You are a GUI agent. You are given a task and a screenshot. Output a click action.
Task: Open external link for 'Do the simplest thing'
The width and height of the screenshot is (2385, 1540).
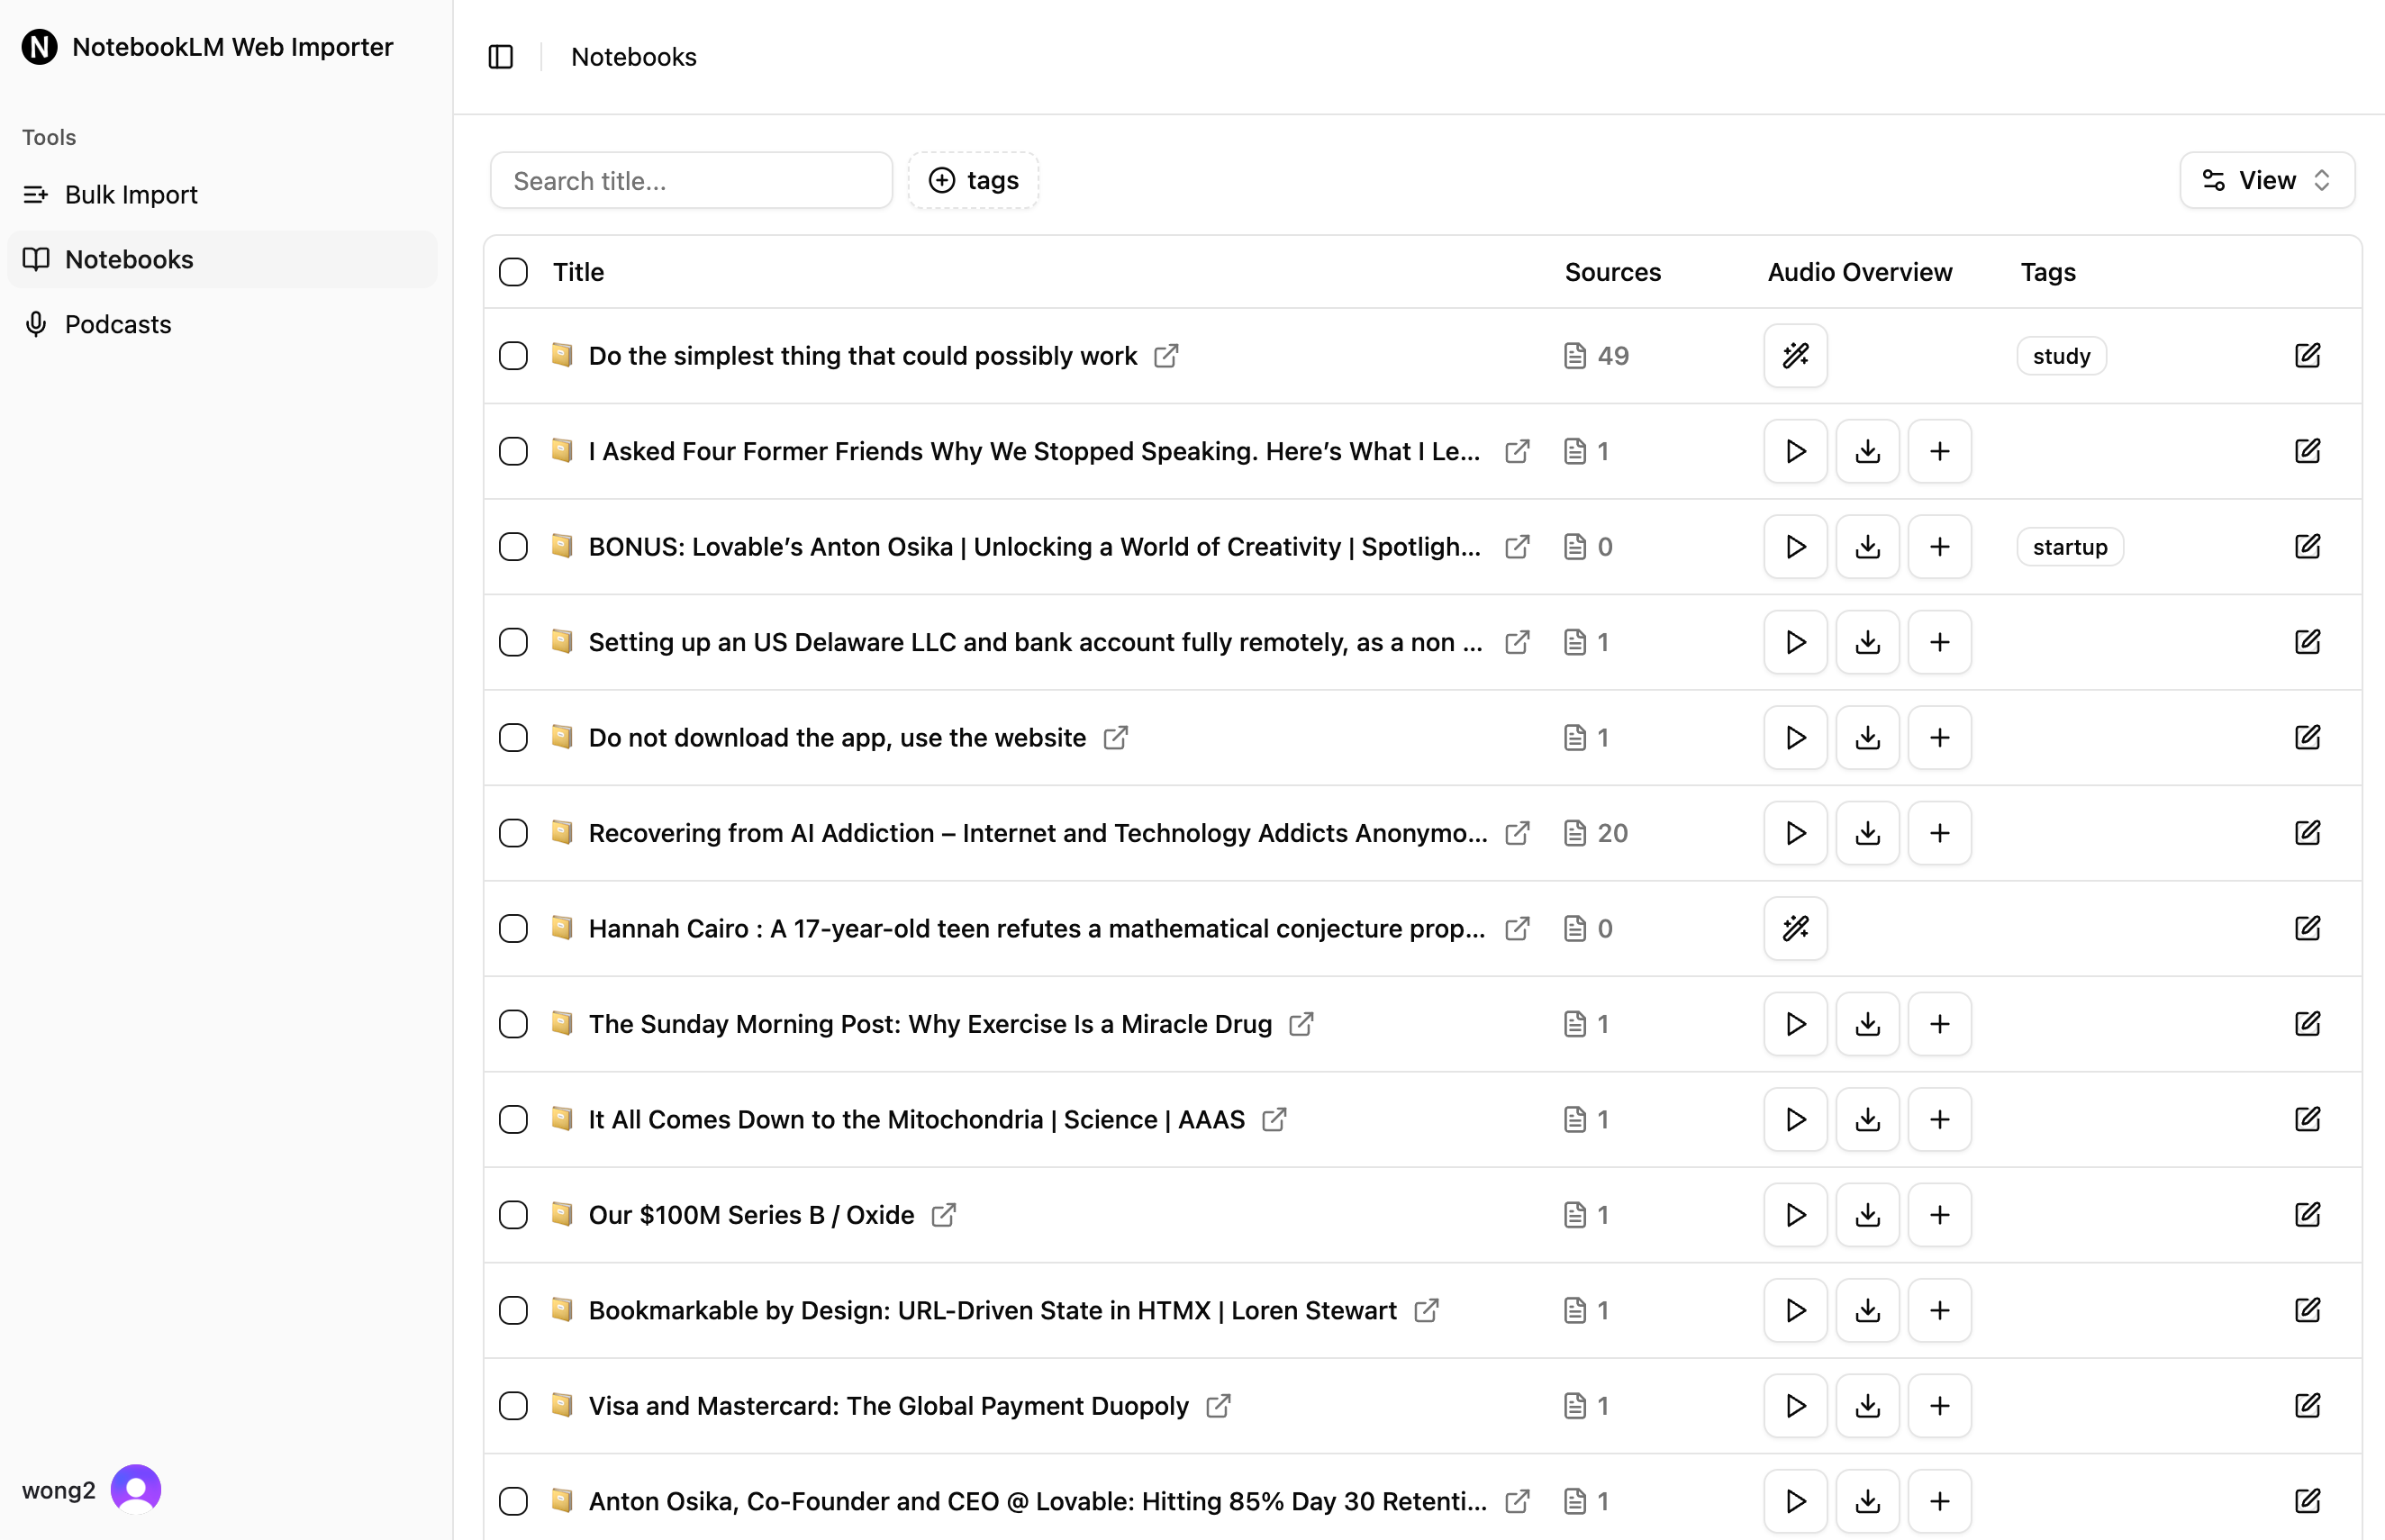pyautogui.click(x=1166, y=356)
